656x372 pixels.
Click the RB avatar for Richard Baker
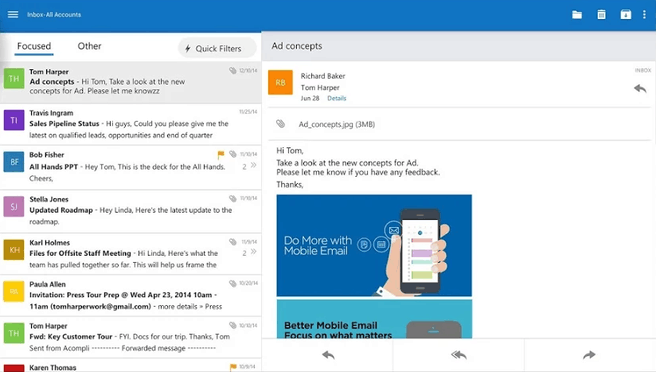pyautogui.click(x=280, y=82)
